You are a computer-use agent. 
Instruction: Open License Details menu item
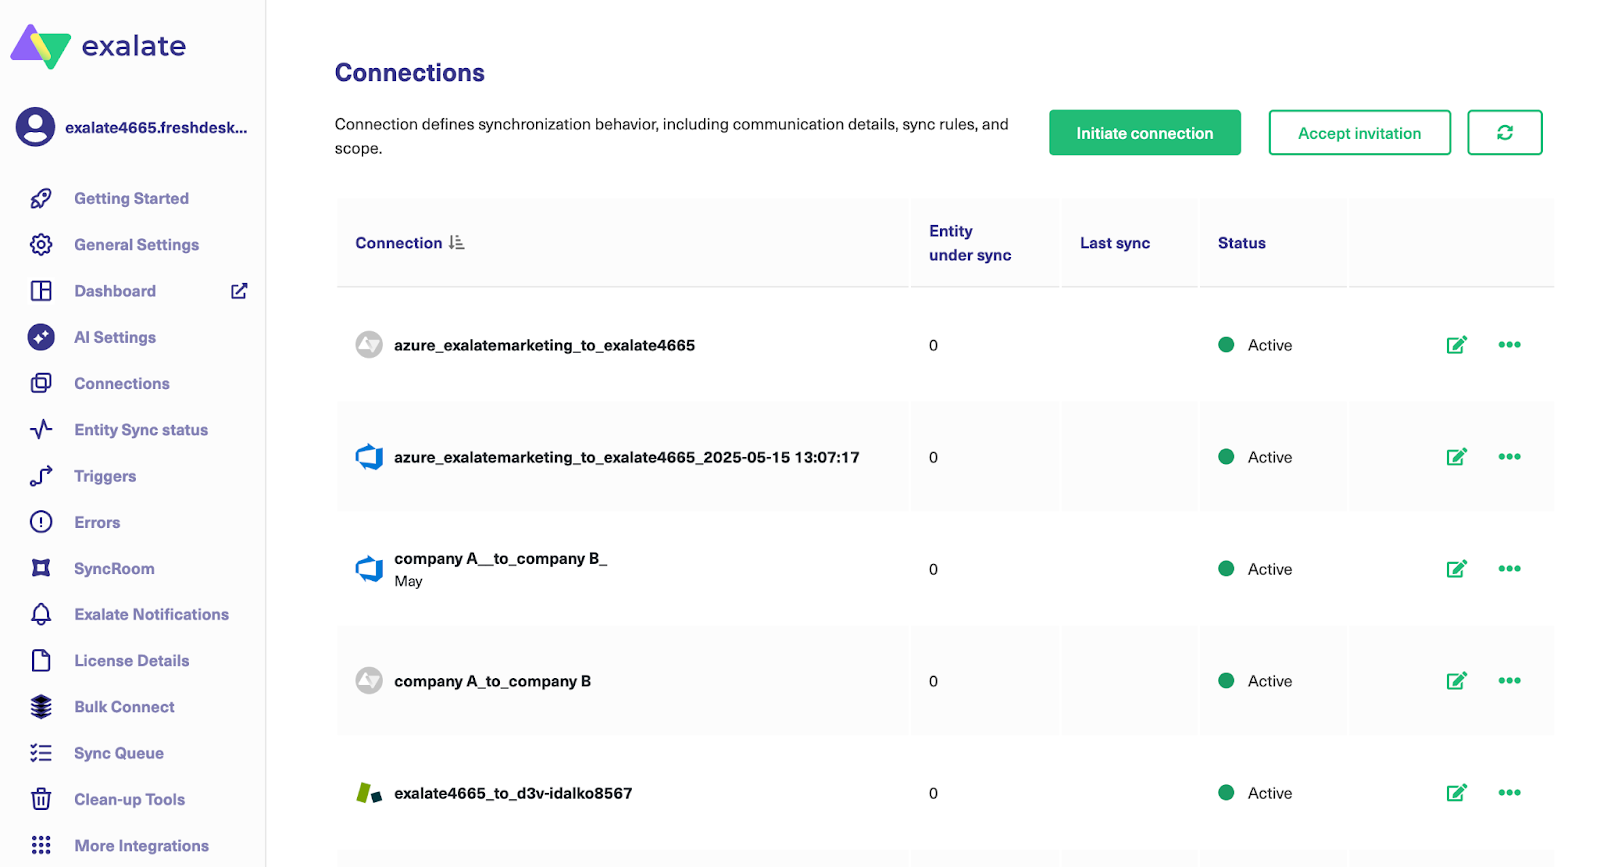tap(132, 660)
